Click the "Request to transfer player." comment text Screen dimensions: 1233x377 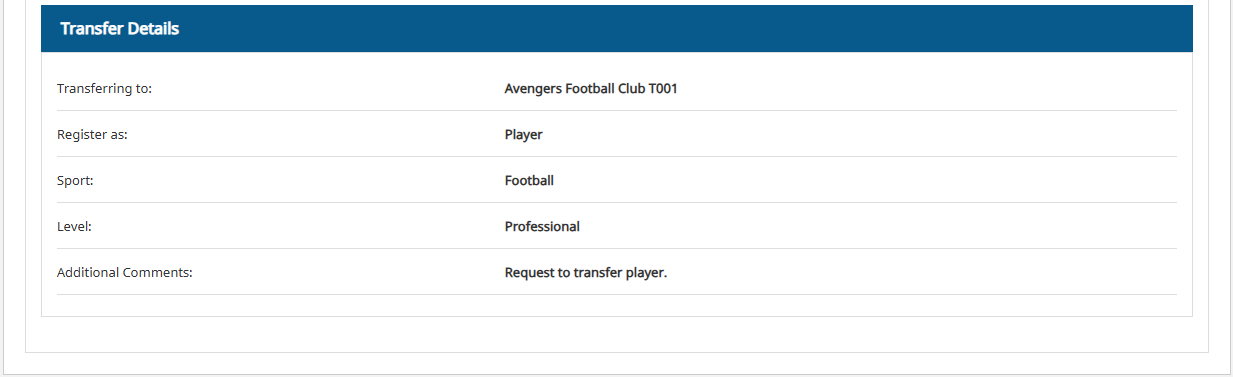click(x=585, y=273)
